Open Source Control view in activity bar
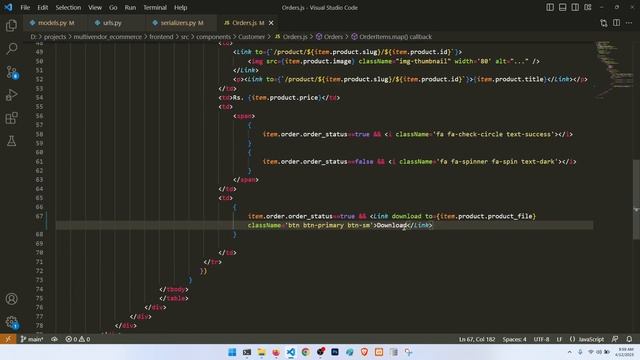Image resolution: width=640 pixels, height=360 pixels. point(11,72)
